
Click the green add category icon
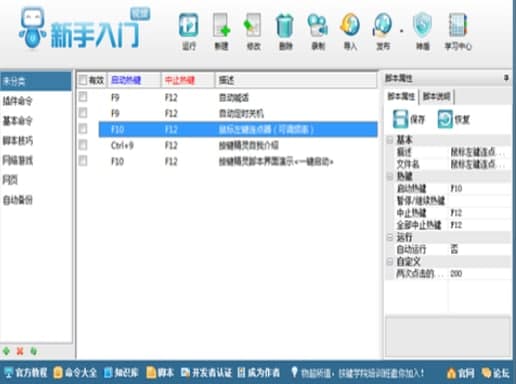pos(6,351)
